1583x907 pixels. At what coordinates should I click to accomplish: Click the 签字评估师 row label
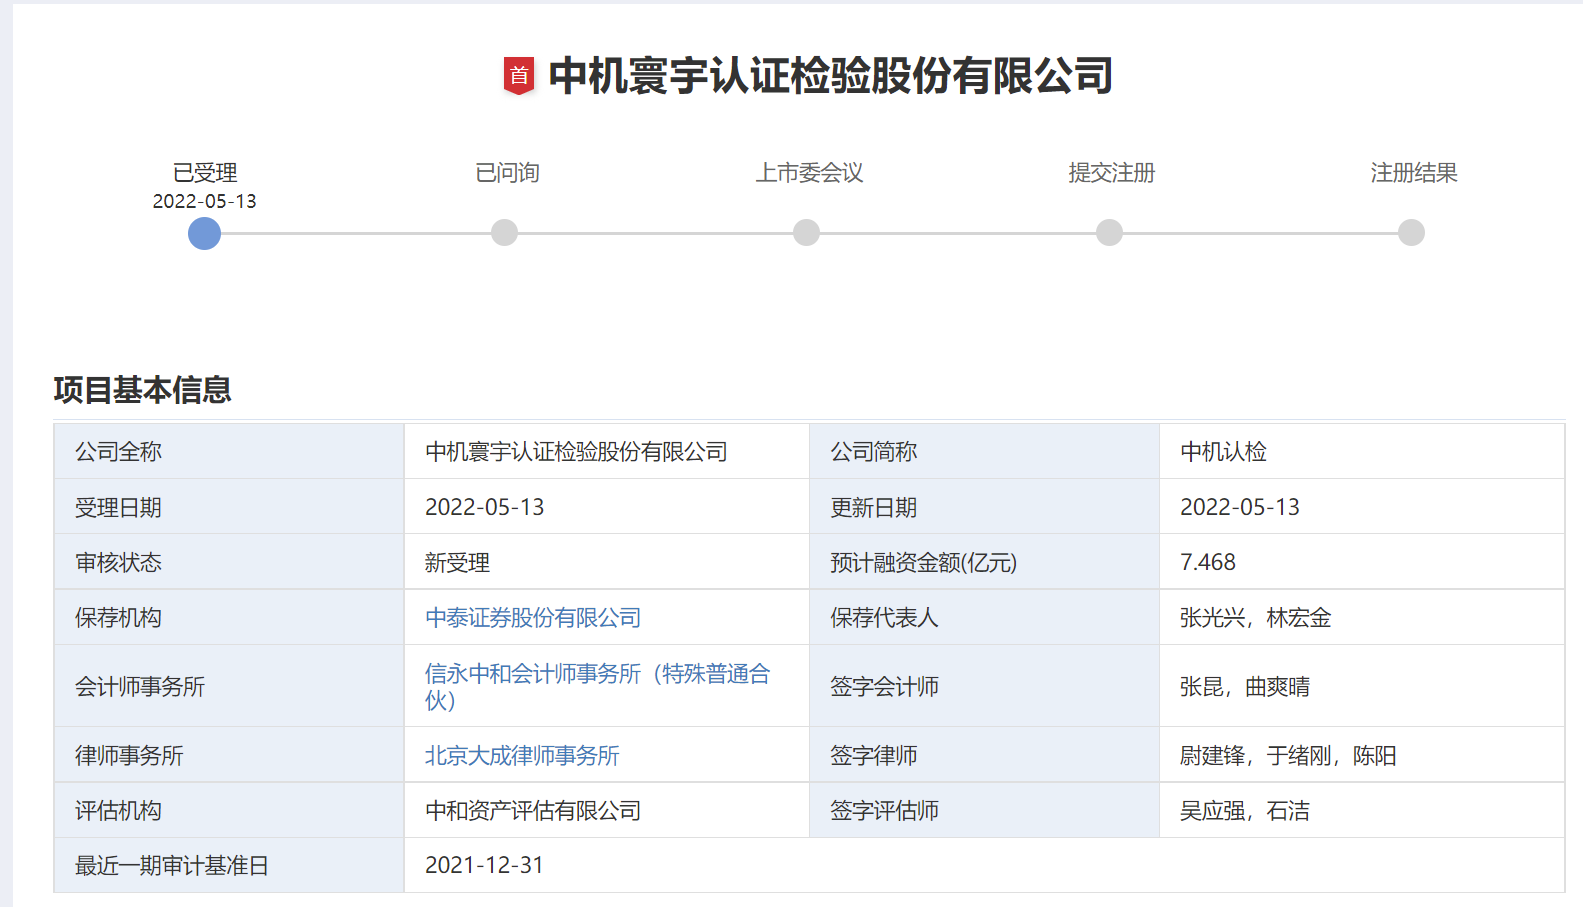pyautogui.click(x=884, y=811)
